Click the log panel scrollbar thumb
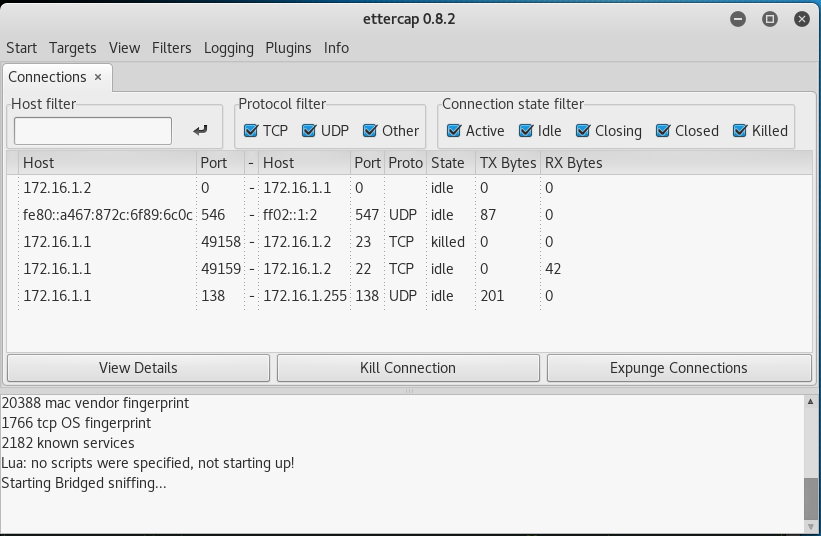Image resolution: width=821 pixels, height=536 pixels. (810, 497)
